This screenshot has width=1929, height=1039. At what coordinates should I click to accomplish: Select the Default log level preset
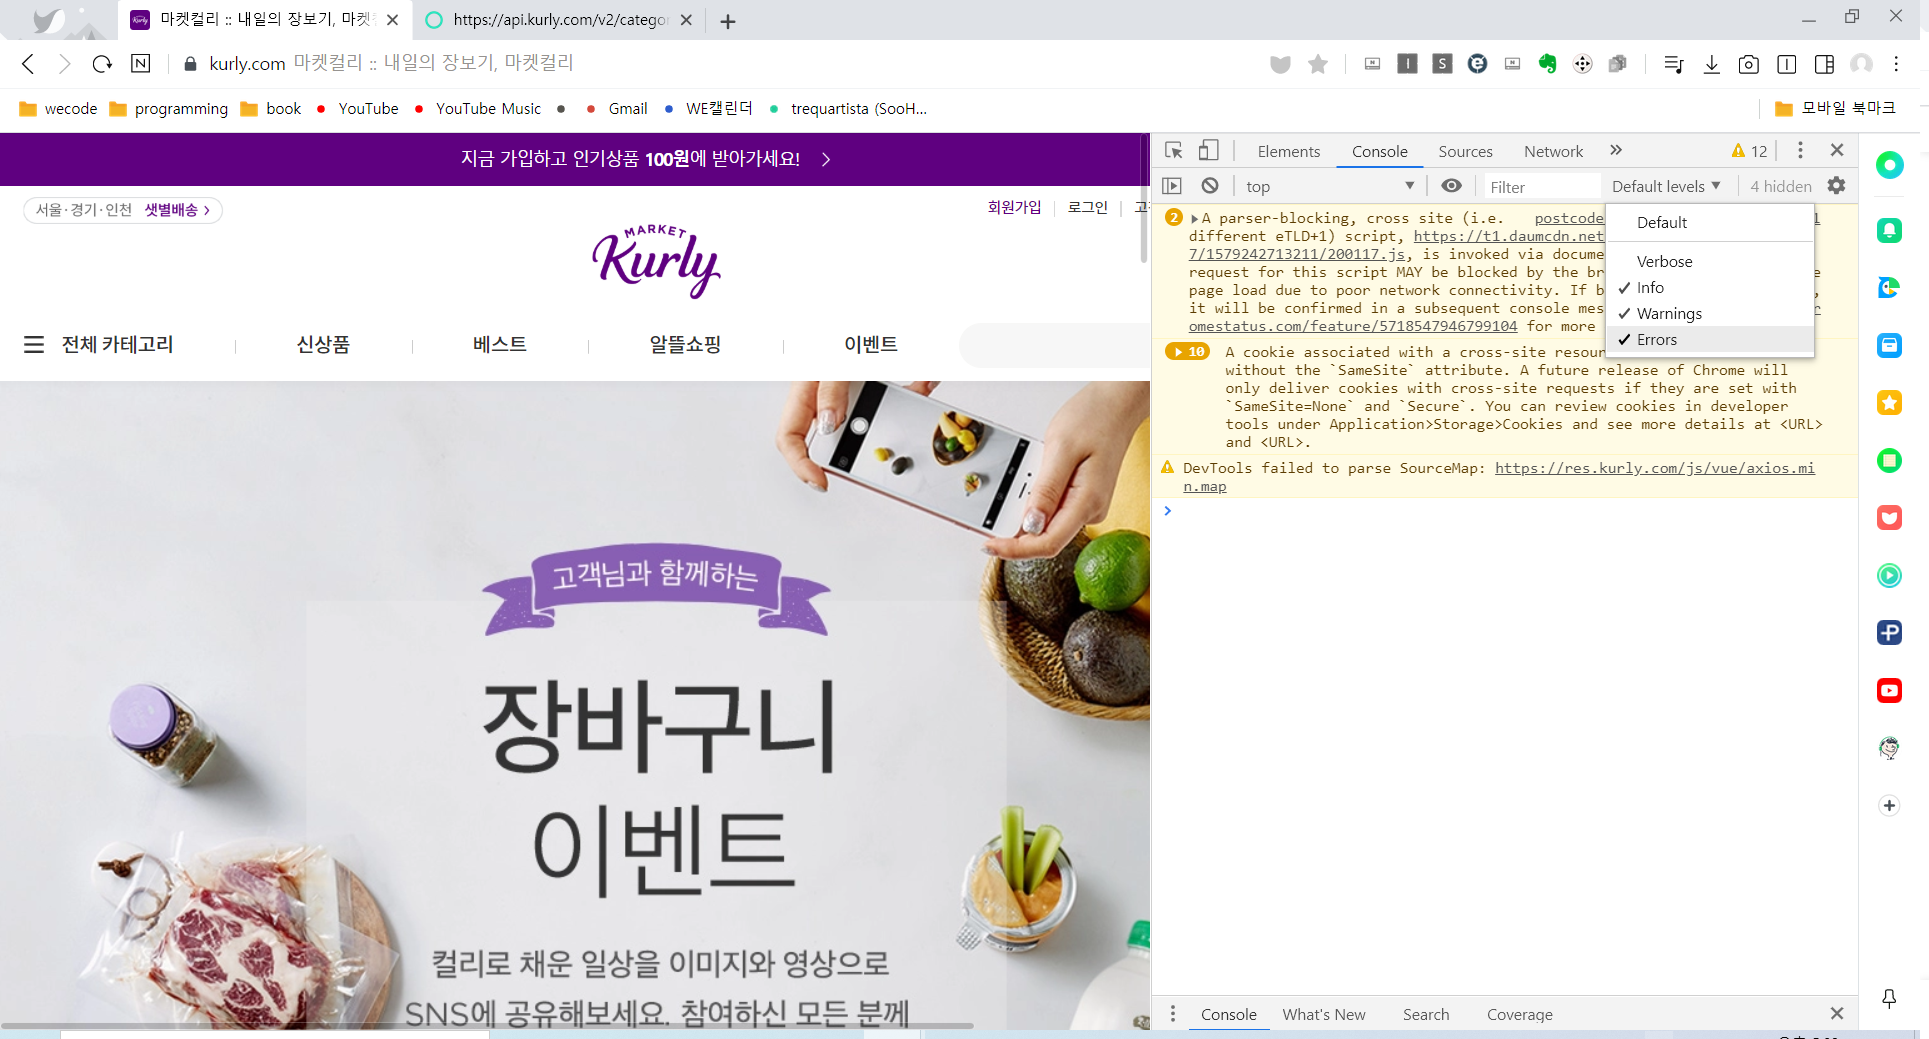pos(1710,222)
